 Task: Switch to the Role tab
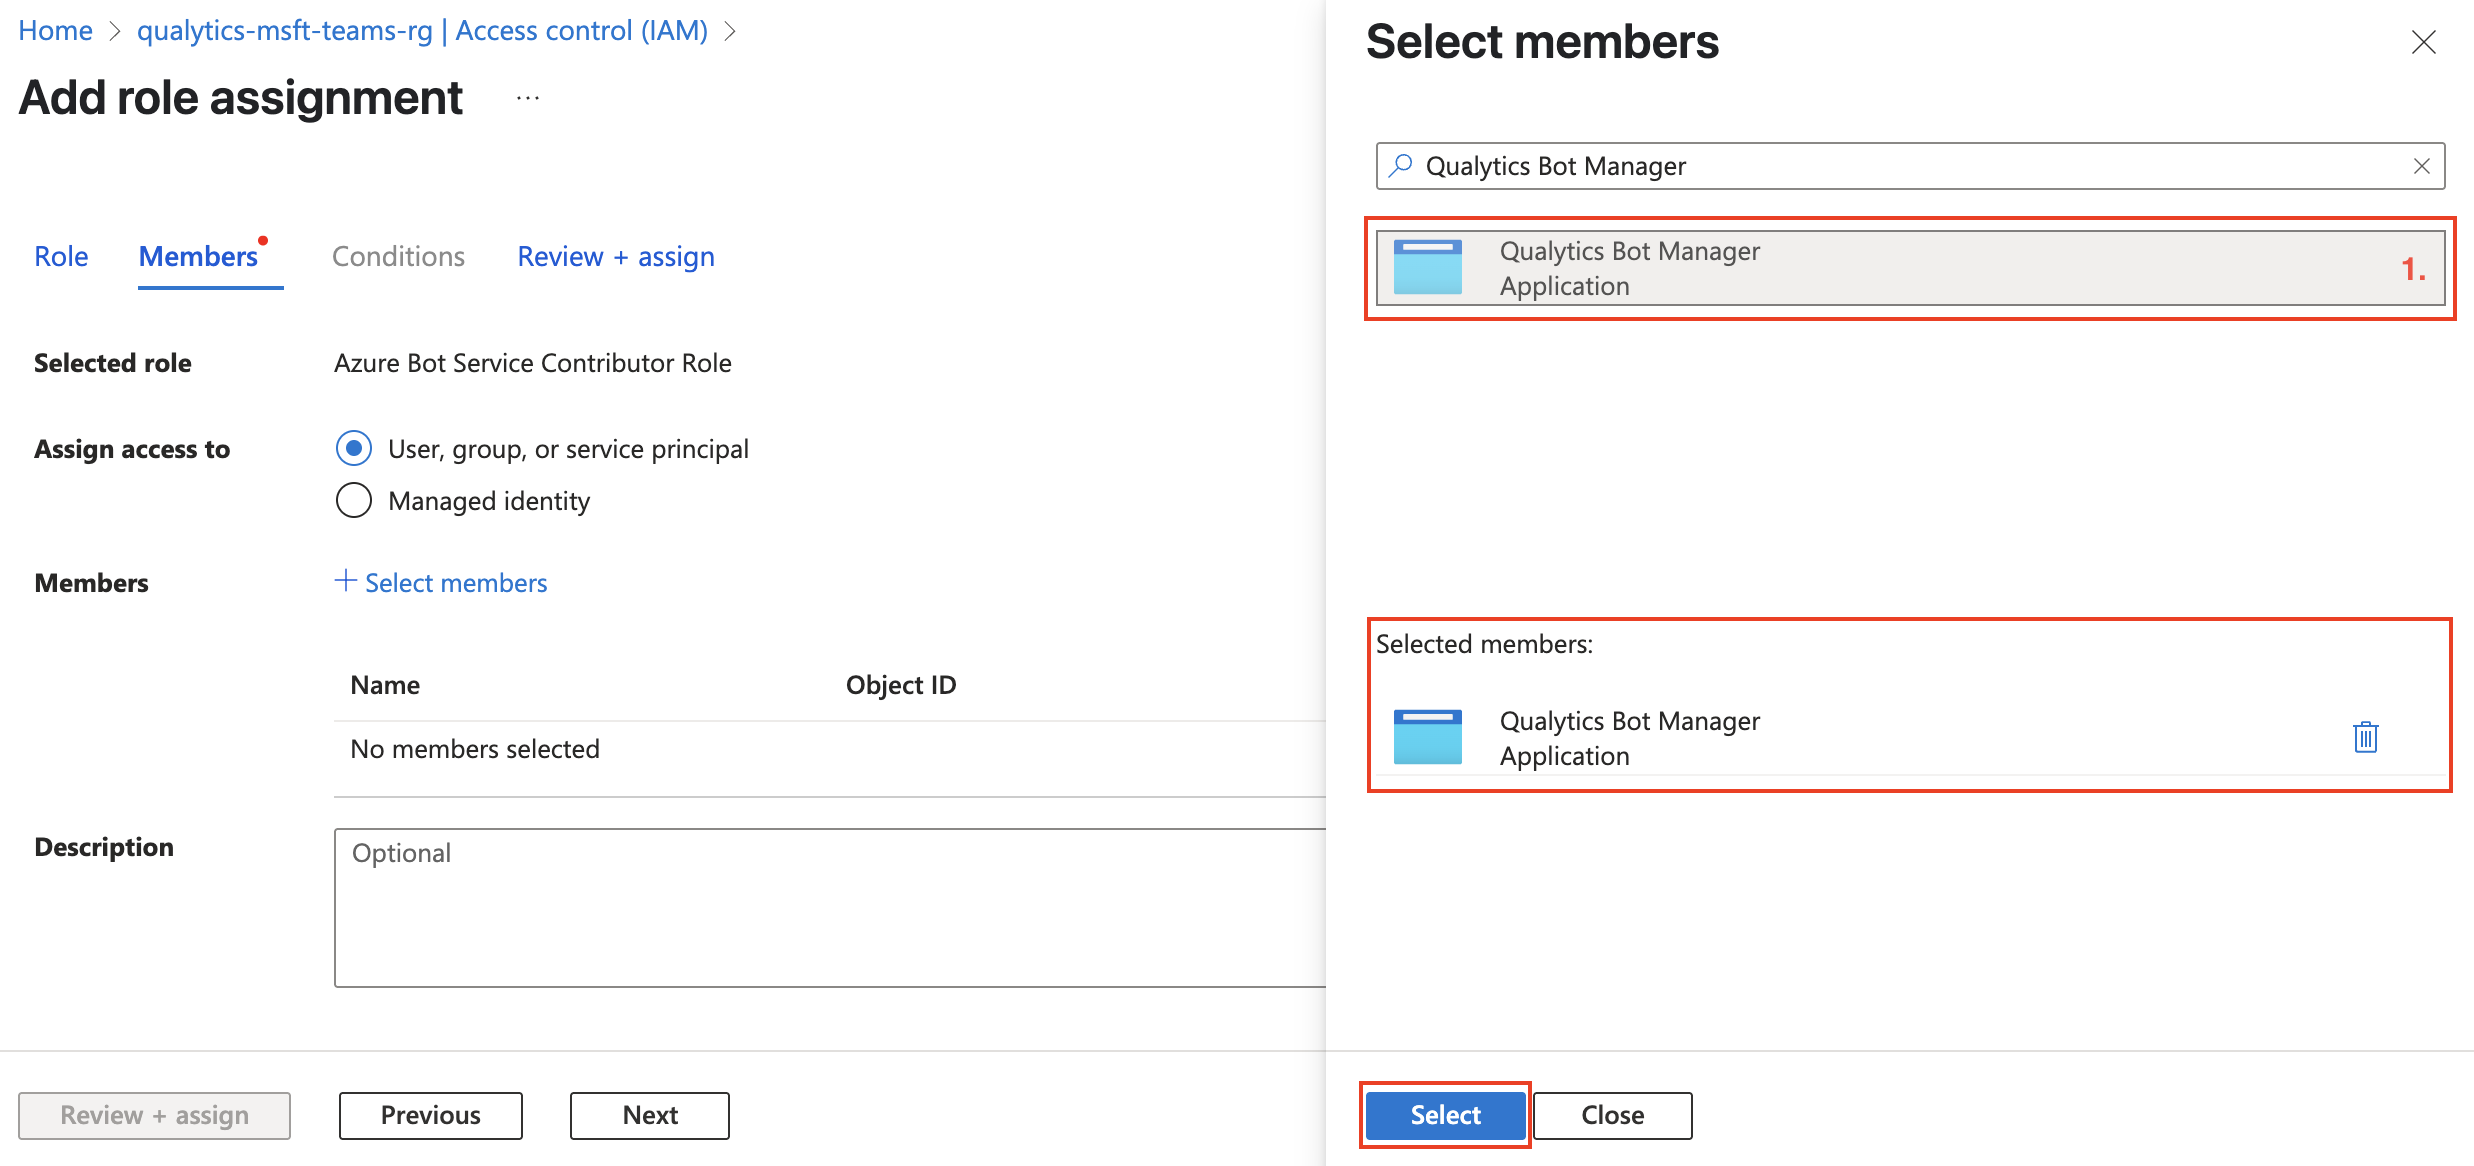61,257
